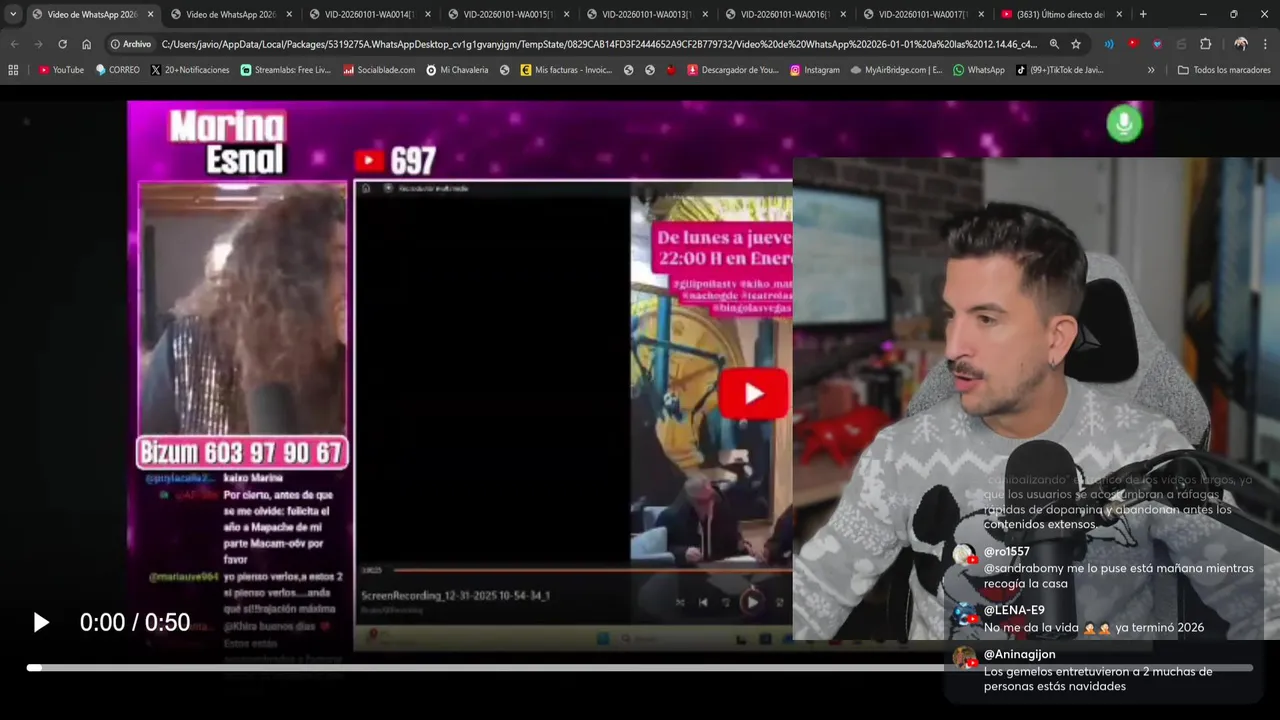Close the first Video de WhatsApp tab
This screenshot has width=1280, height=720.
(150, 14)
